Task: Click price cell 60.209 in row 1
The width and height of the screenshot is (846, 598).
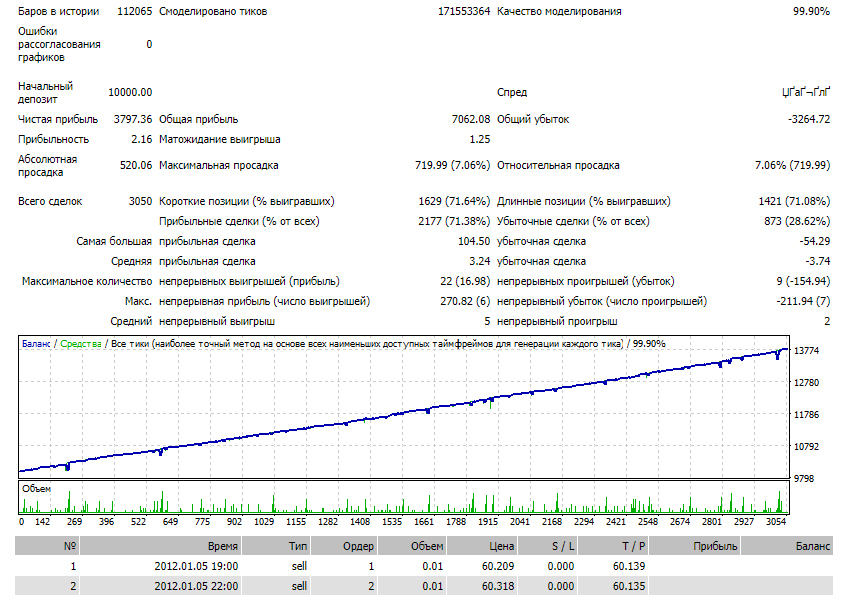Action: [x=498, y=566]
